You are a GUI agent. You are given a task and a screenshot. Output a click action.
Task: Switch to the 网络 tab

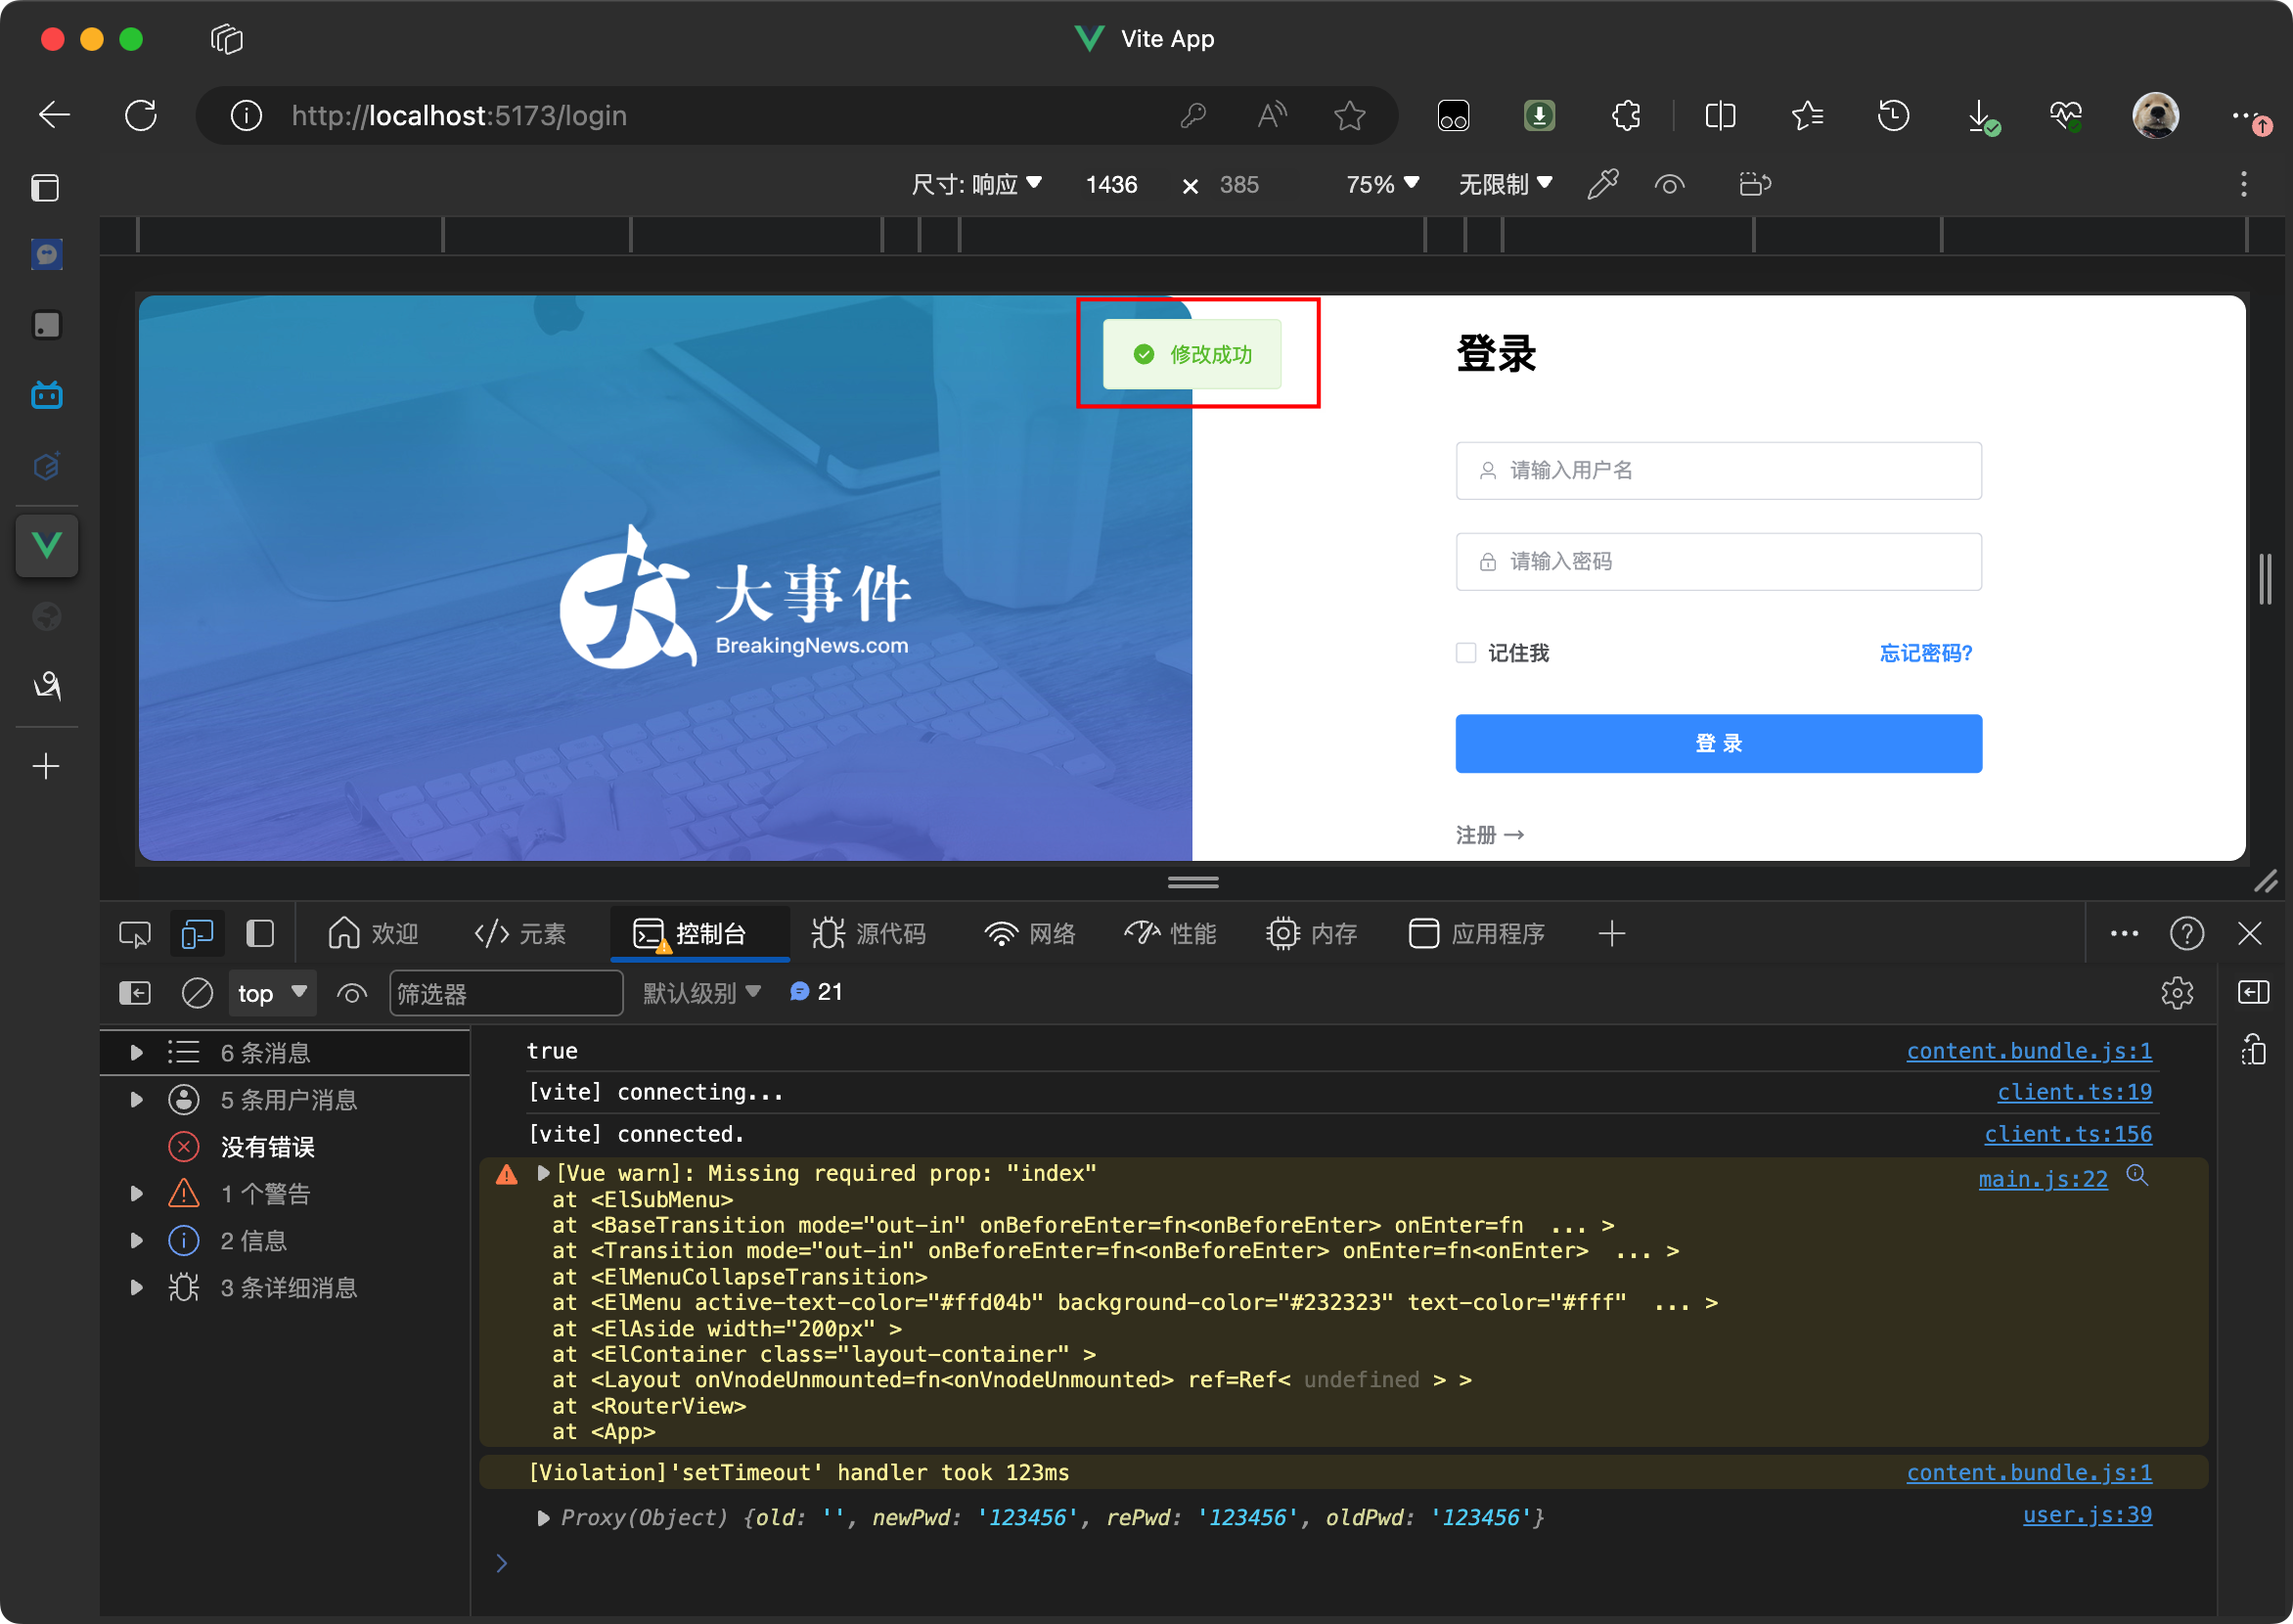point(1031,933)
